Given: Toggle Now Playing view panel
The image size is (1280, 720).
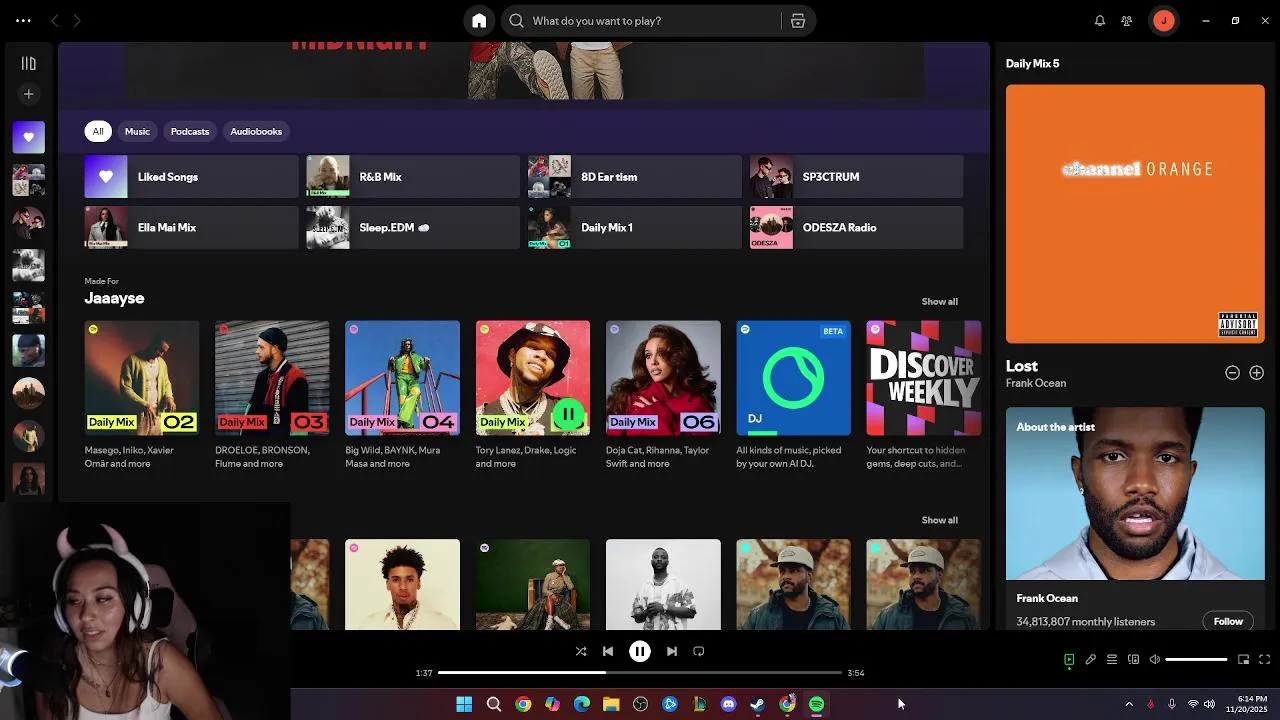Looking at the screenshot, I should click(x=1069, y=660).
